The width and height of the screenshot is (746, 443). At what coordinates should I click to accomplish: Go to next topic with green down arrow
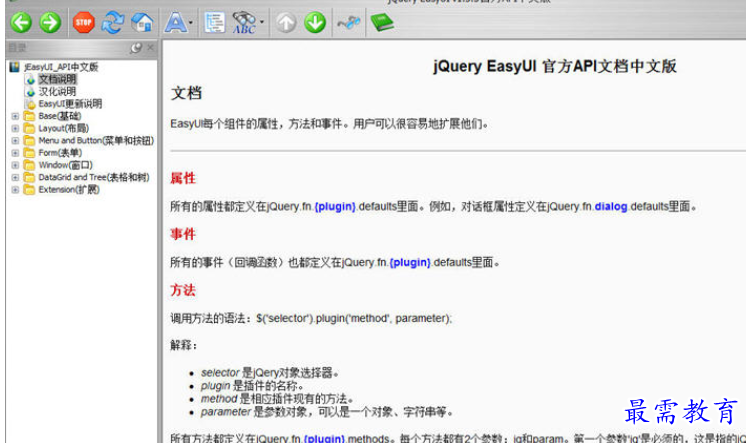[x=315, y=22]
